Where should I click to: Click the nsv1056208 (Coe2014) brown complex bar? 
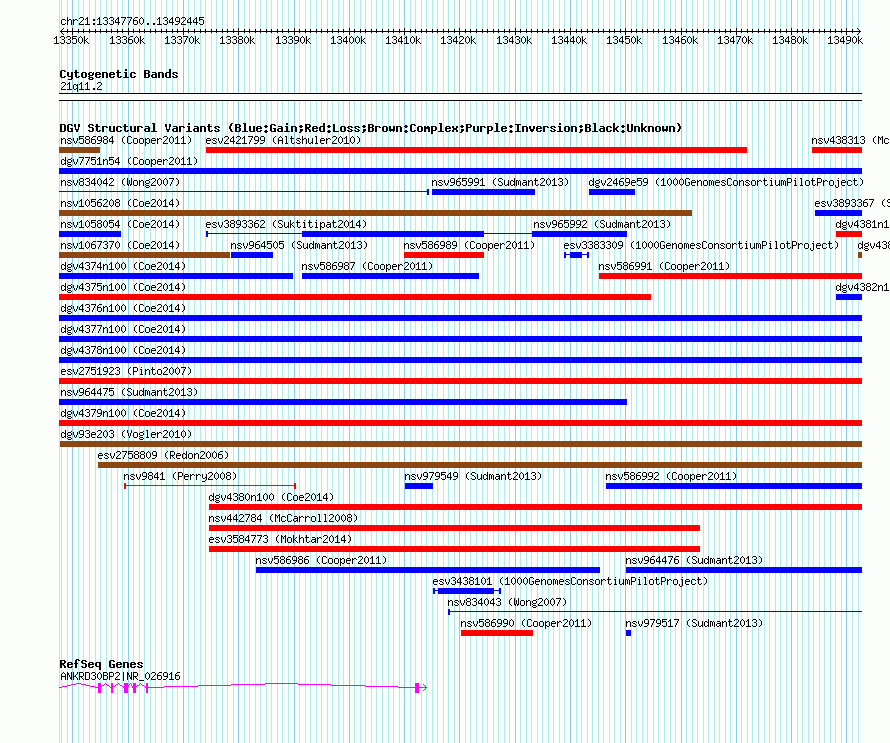(x=375, y=213)
